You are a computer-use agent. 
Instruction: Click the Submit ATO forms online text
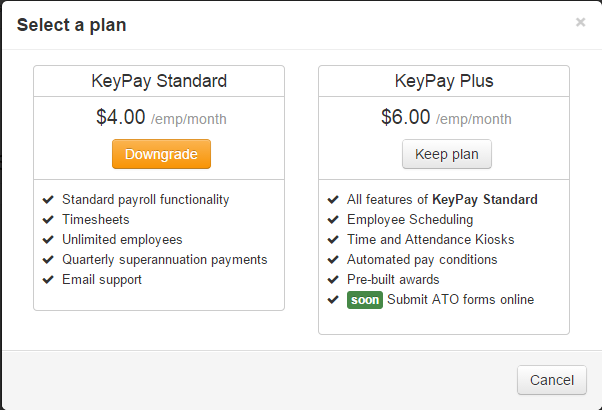(x=460, y=300)
